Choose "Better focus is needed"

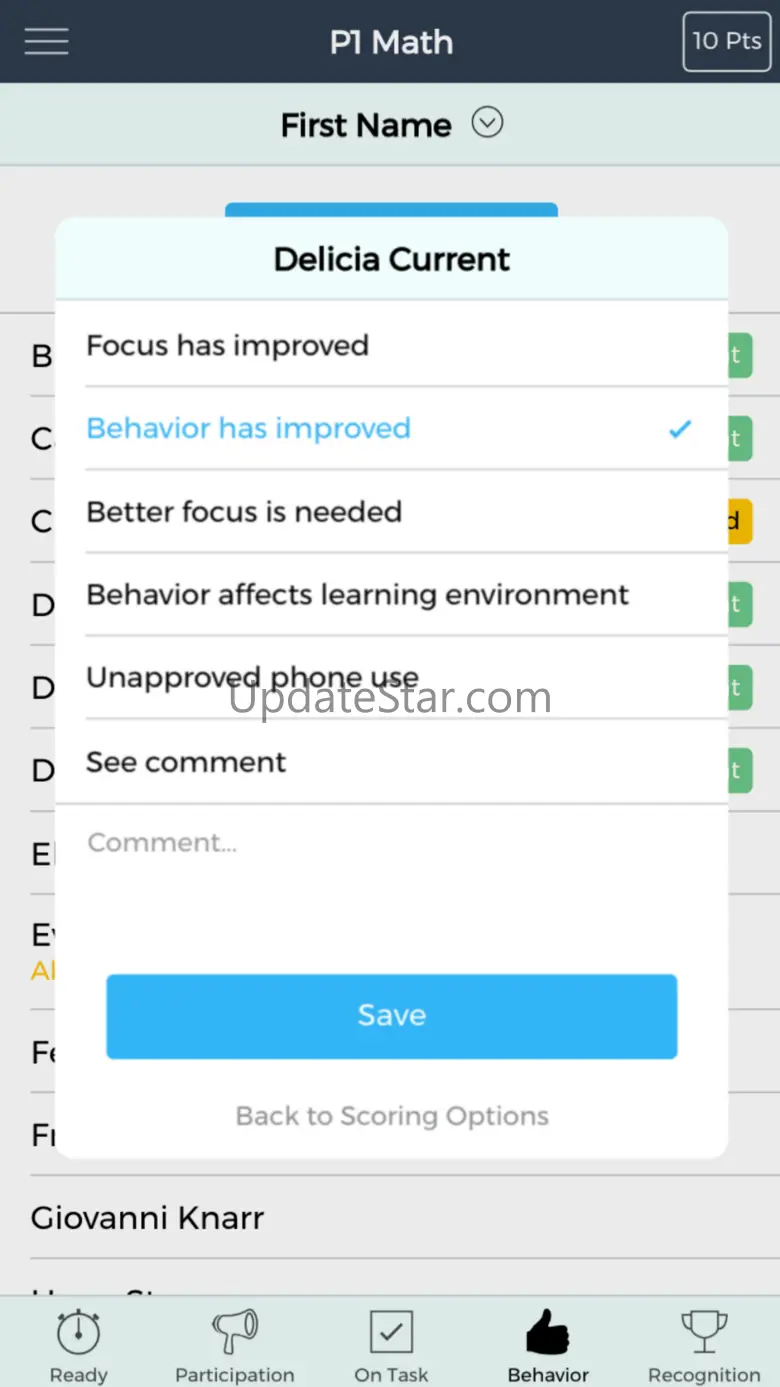pos(244,512)
